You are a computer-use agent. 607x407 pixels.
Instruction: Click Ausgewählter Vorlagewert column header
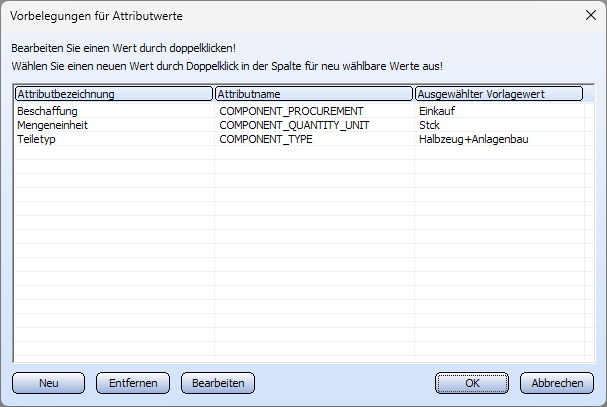click(499, 94)
